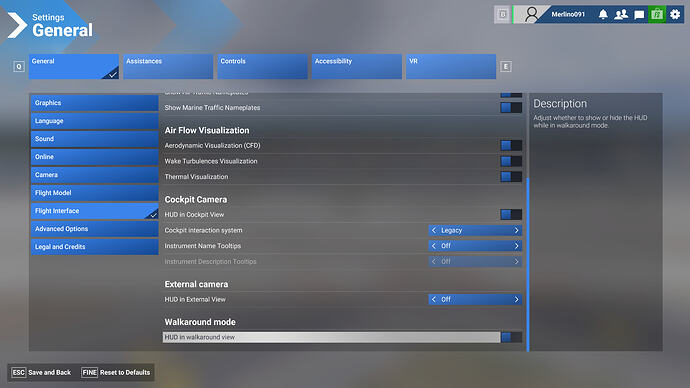690x388 pixels.
Task: Toggle HUD in walkaround view switch
Action: click(x=511, y=337)
